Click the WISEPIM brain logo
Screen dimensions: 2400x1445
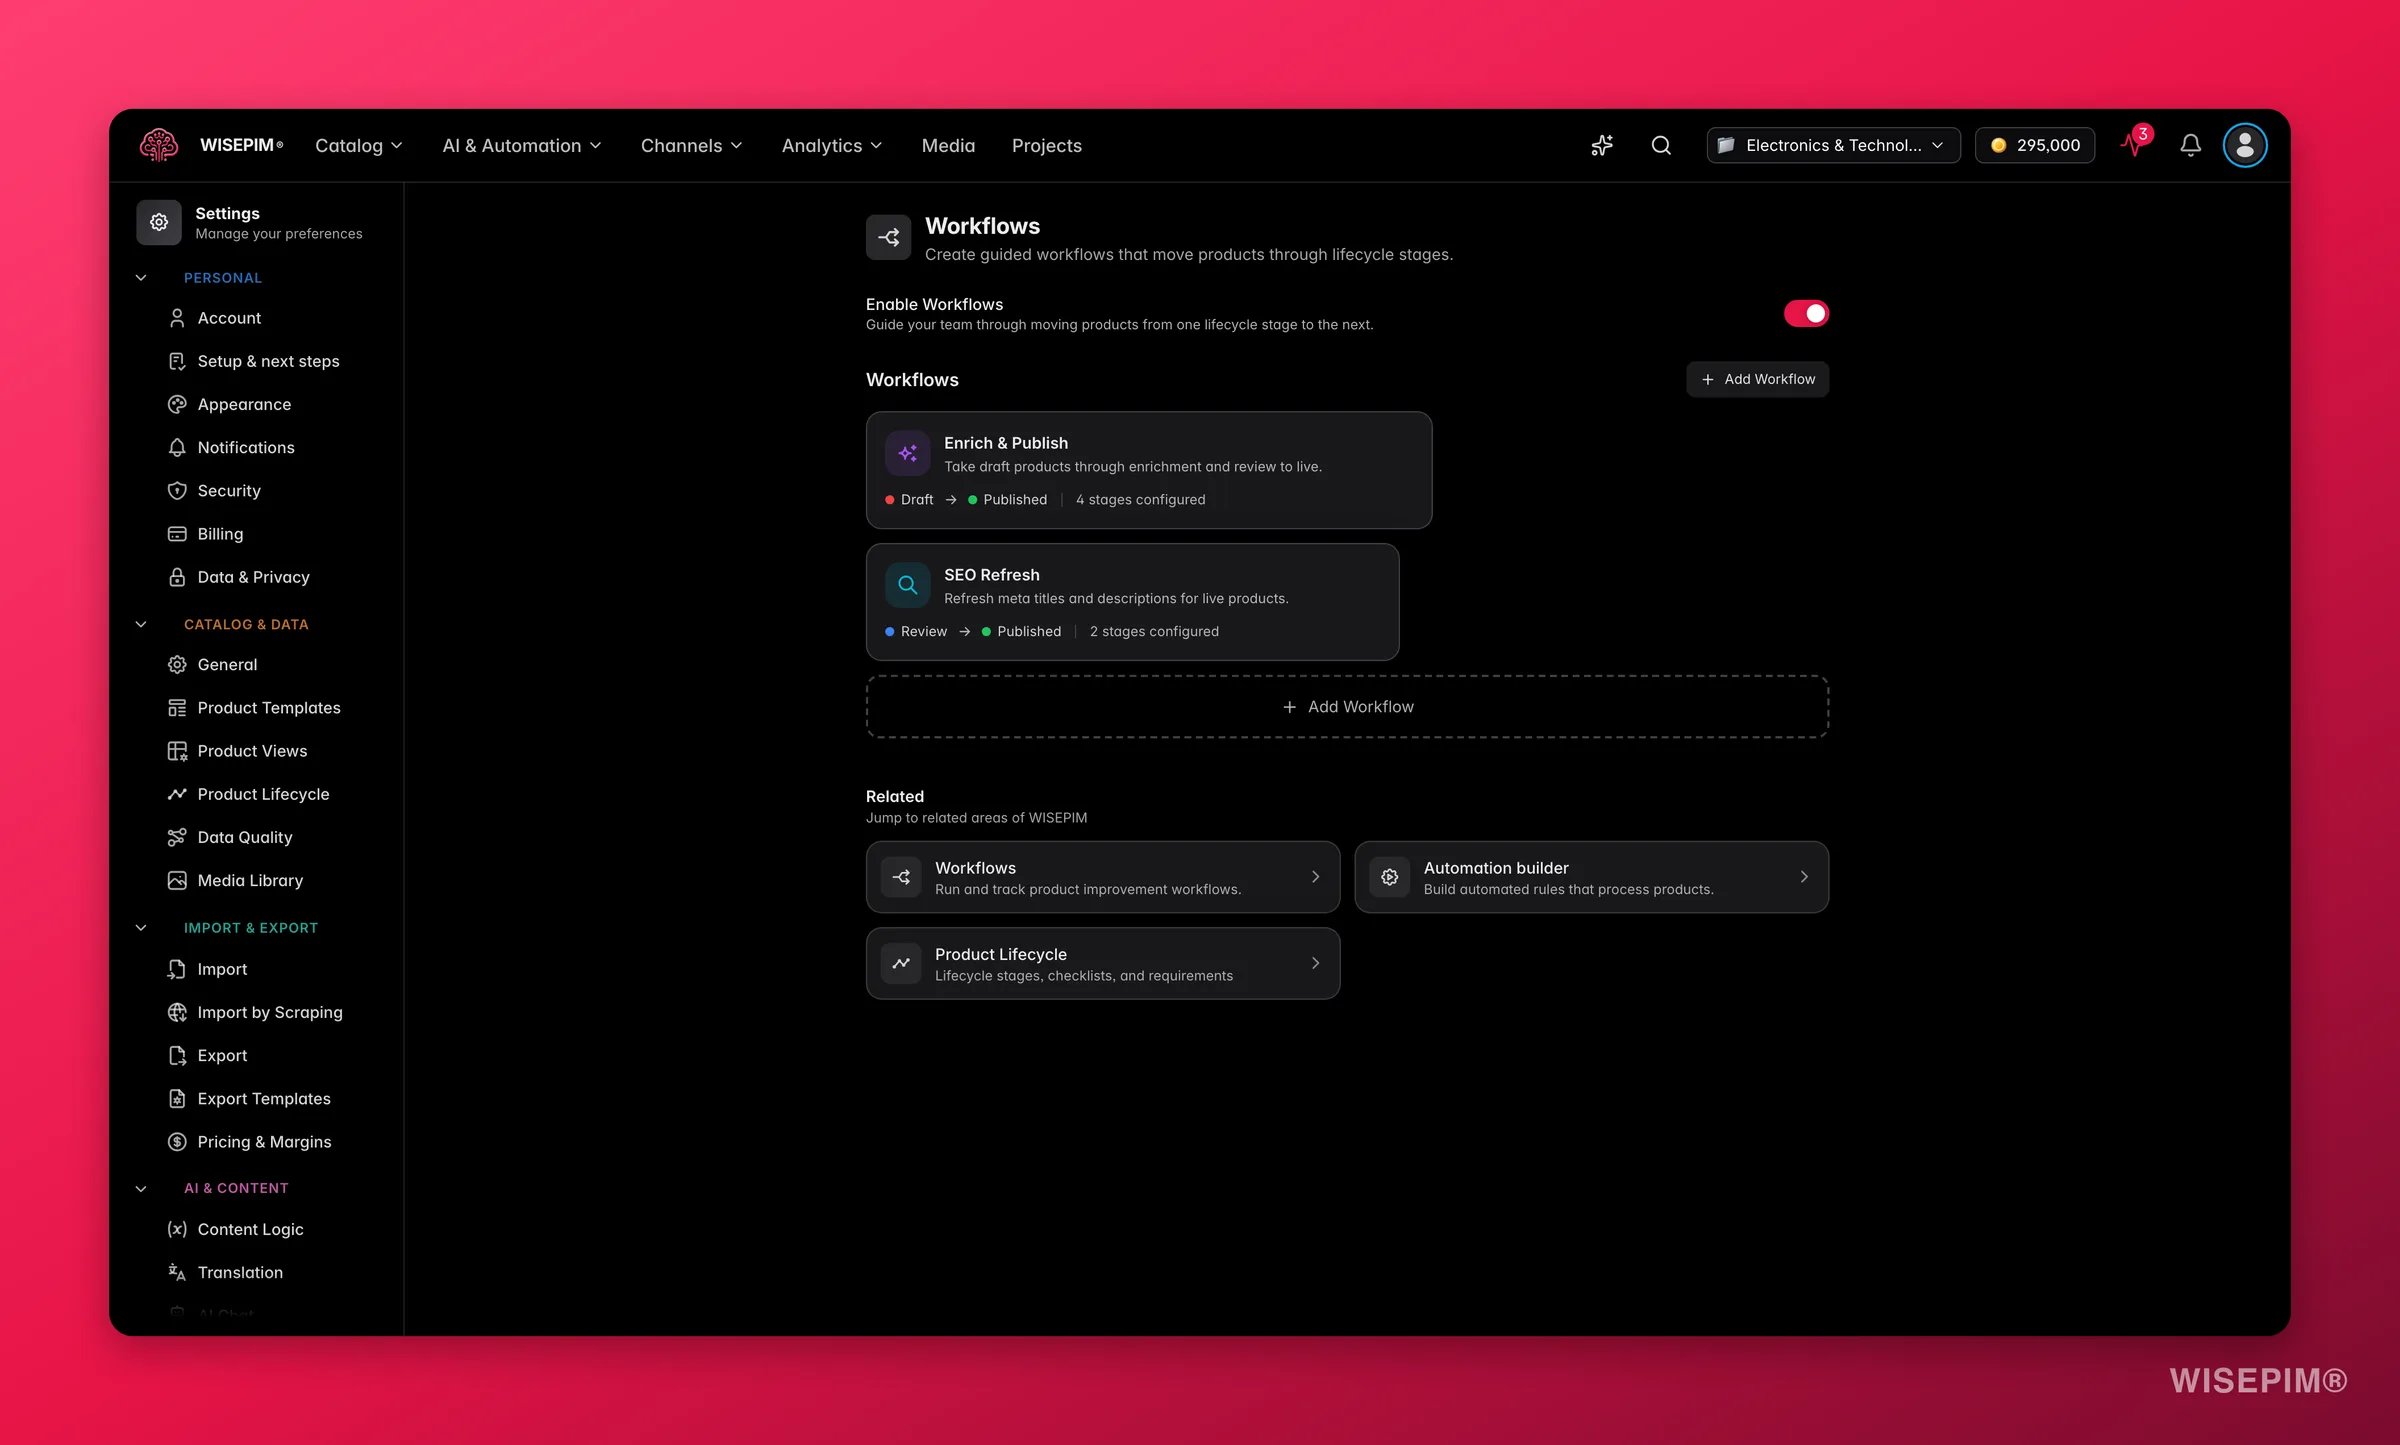pyautogui.click(x=159, y=145)
